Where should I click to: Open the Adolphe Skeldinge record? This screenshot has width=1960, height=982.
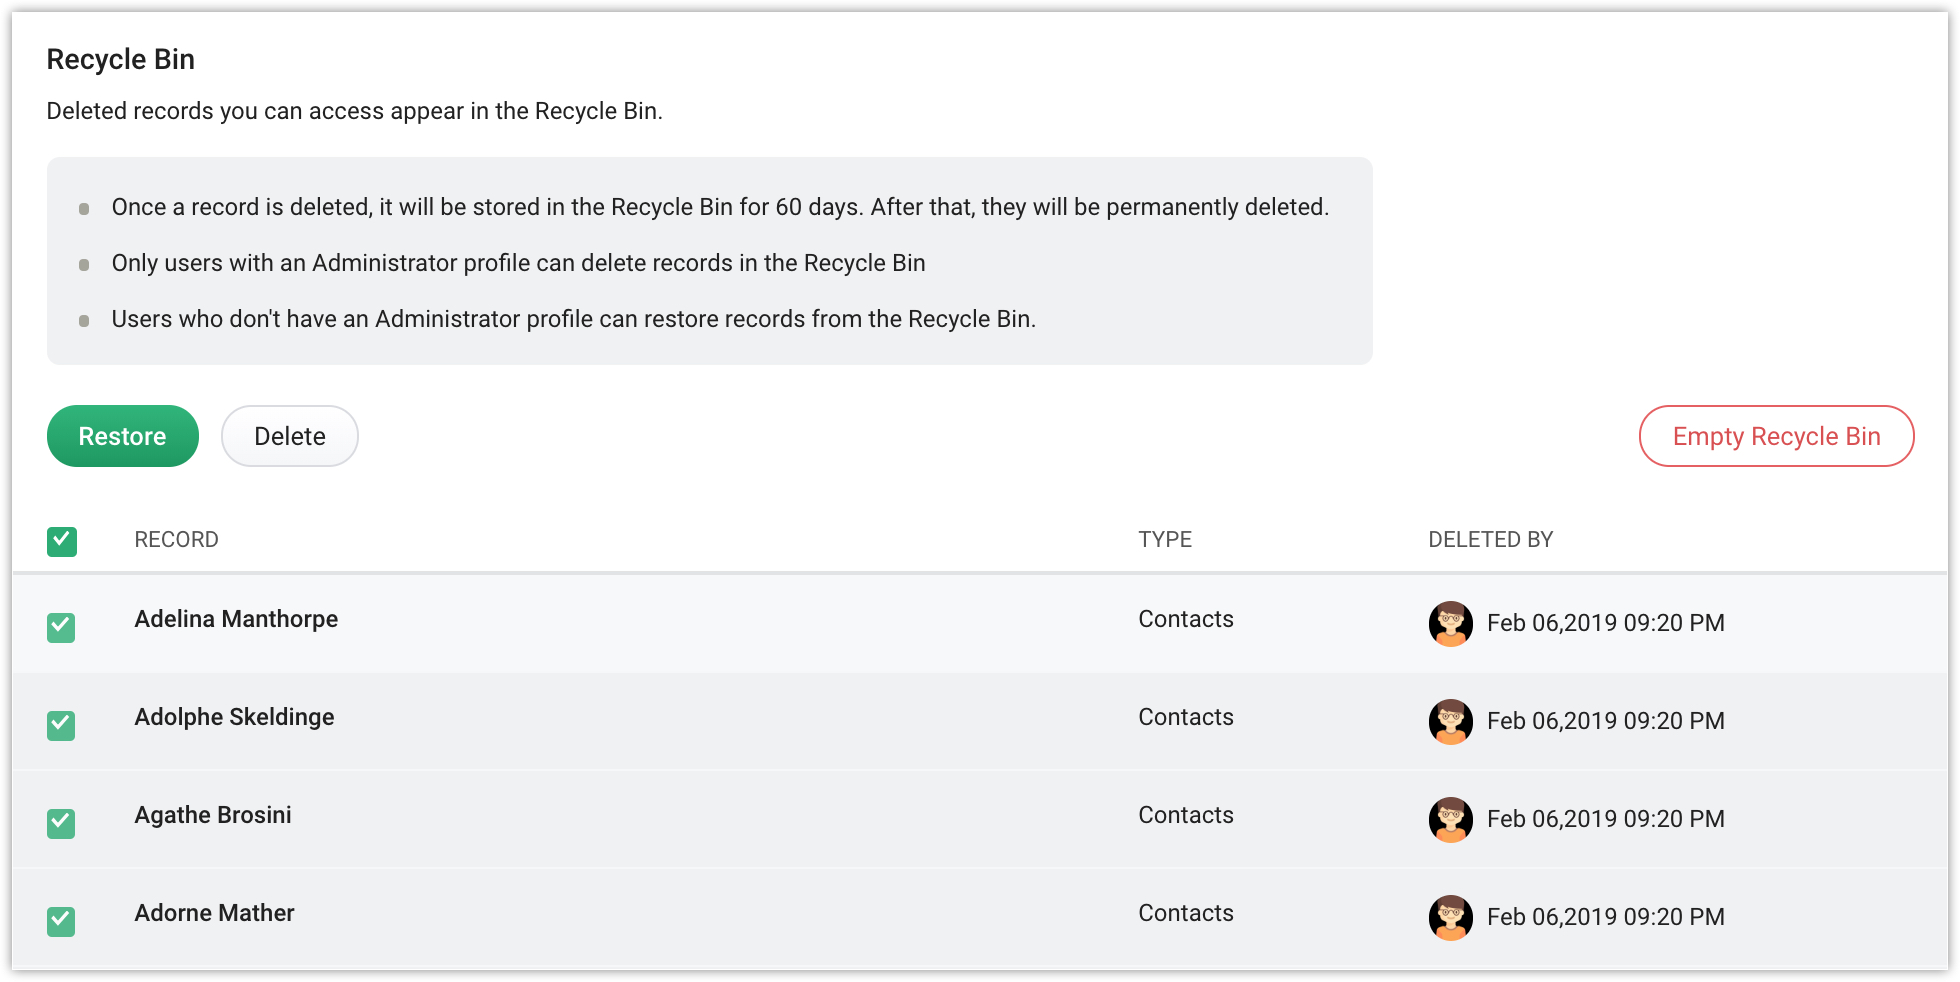(x=234, y=717)
